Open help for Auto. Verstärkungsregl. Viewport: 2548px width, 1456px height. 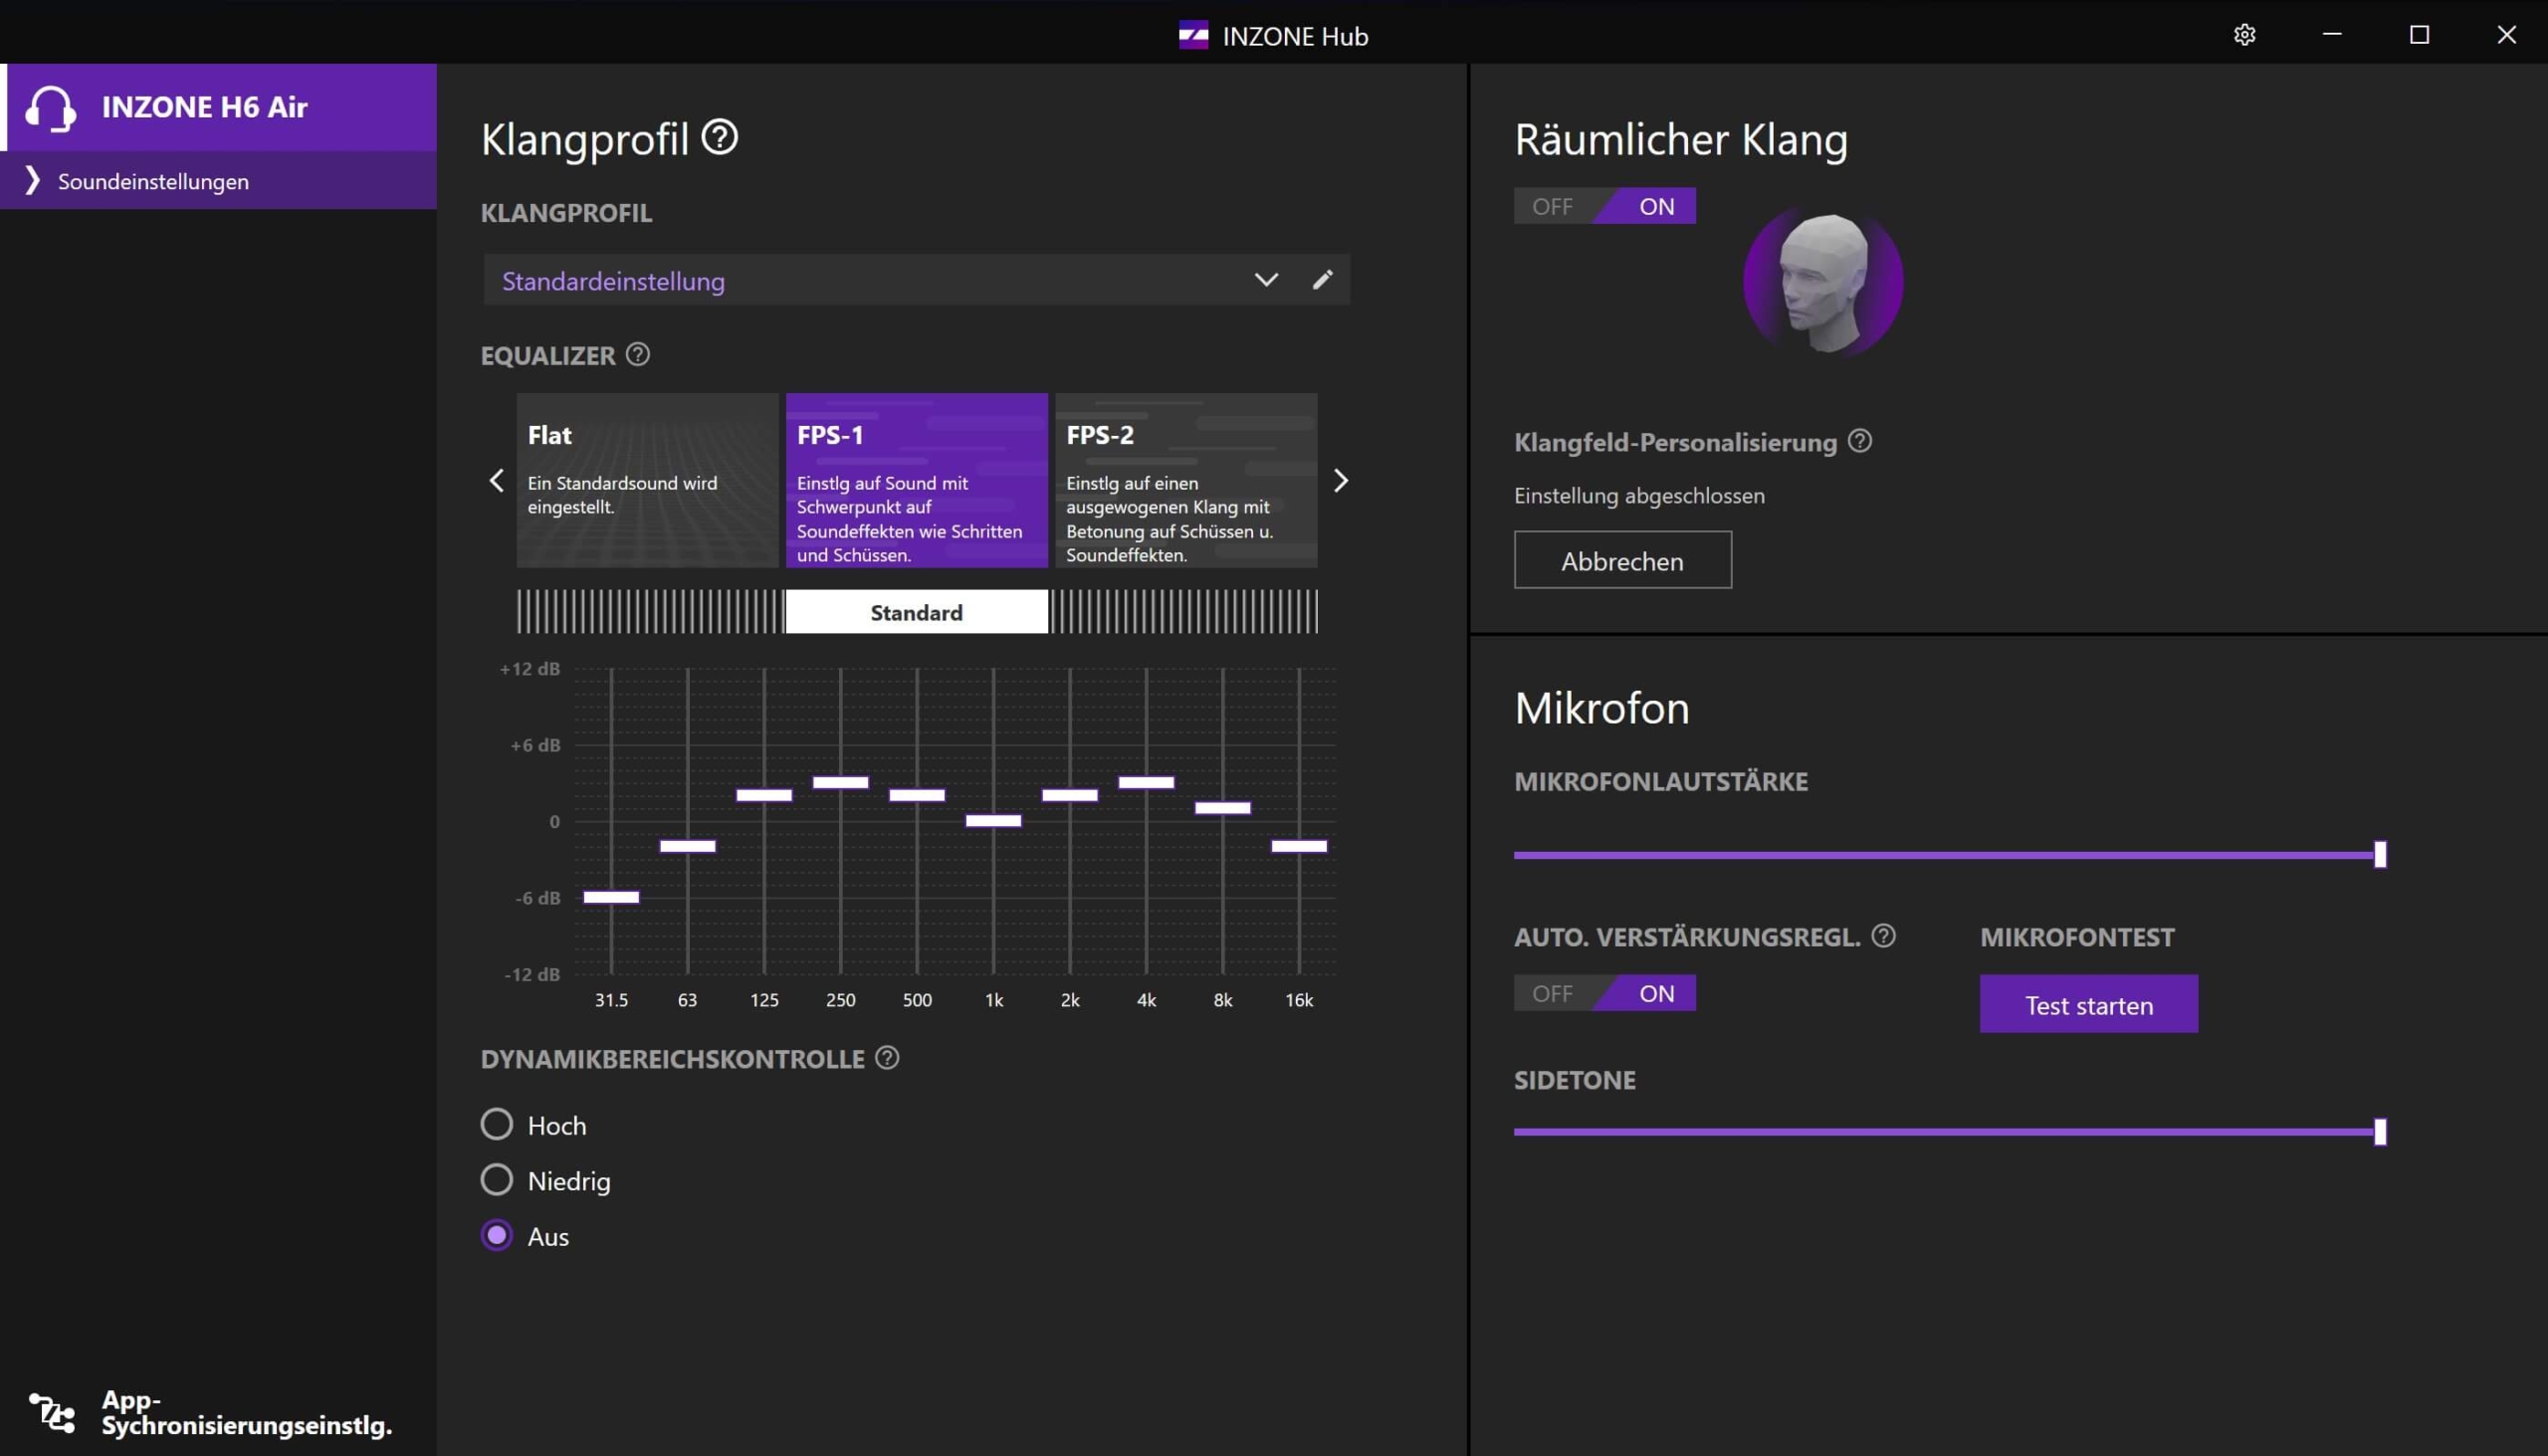tap(1883, 935)
